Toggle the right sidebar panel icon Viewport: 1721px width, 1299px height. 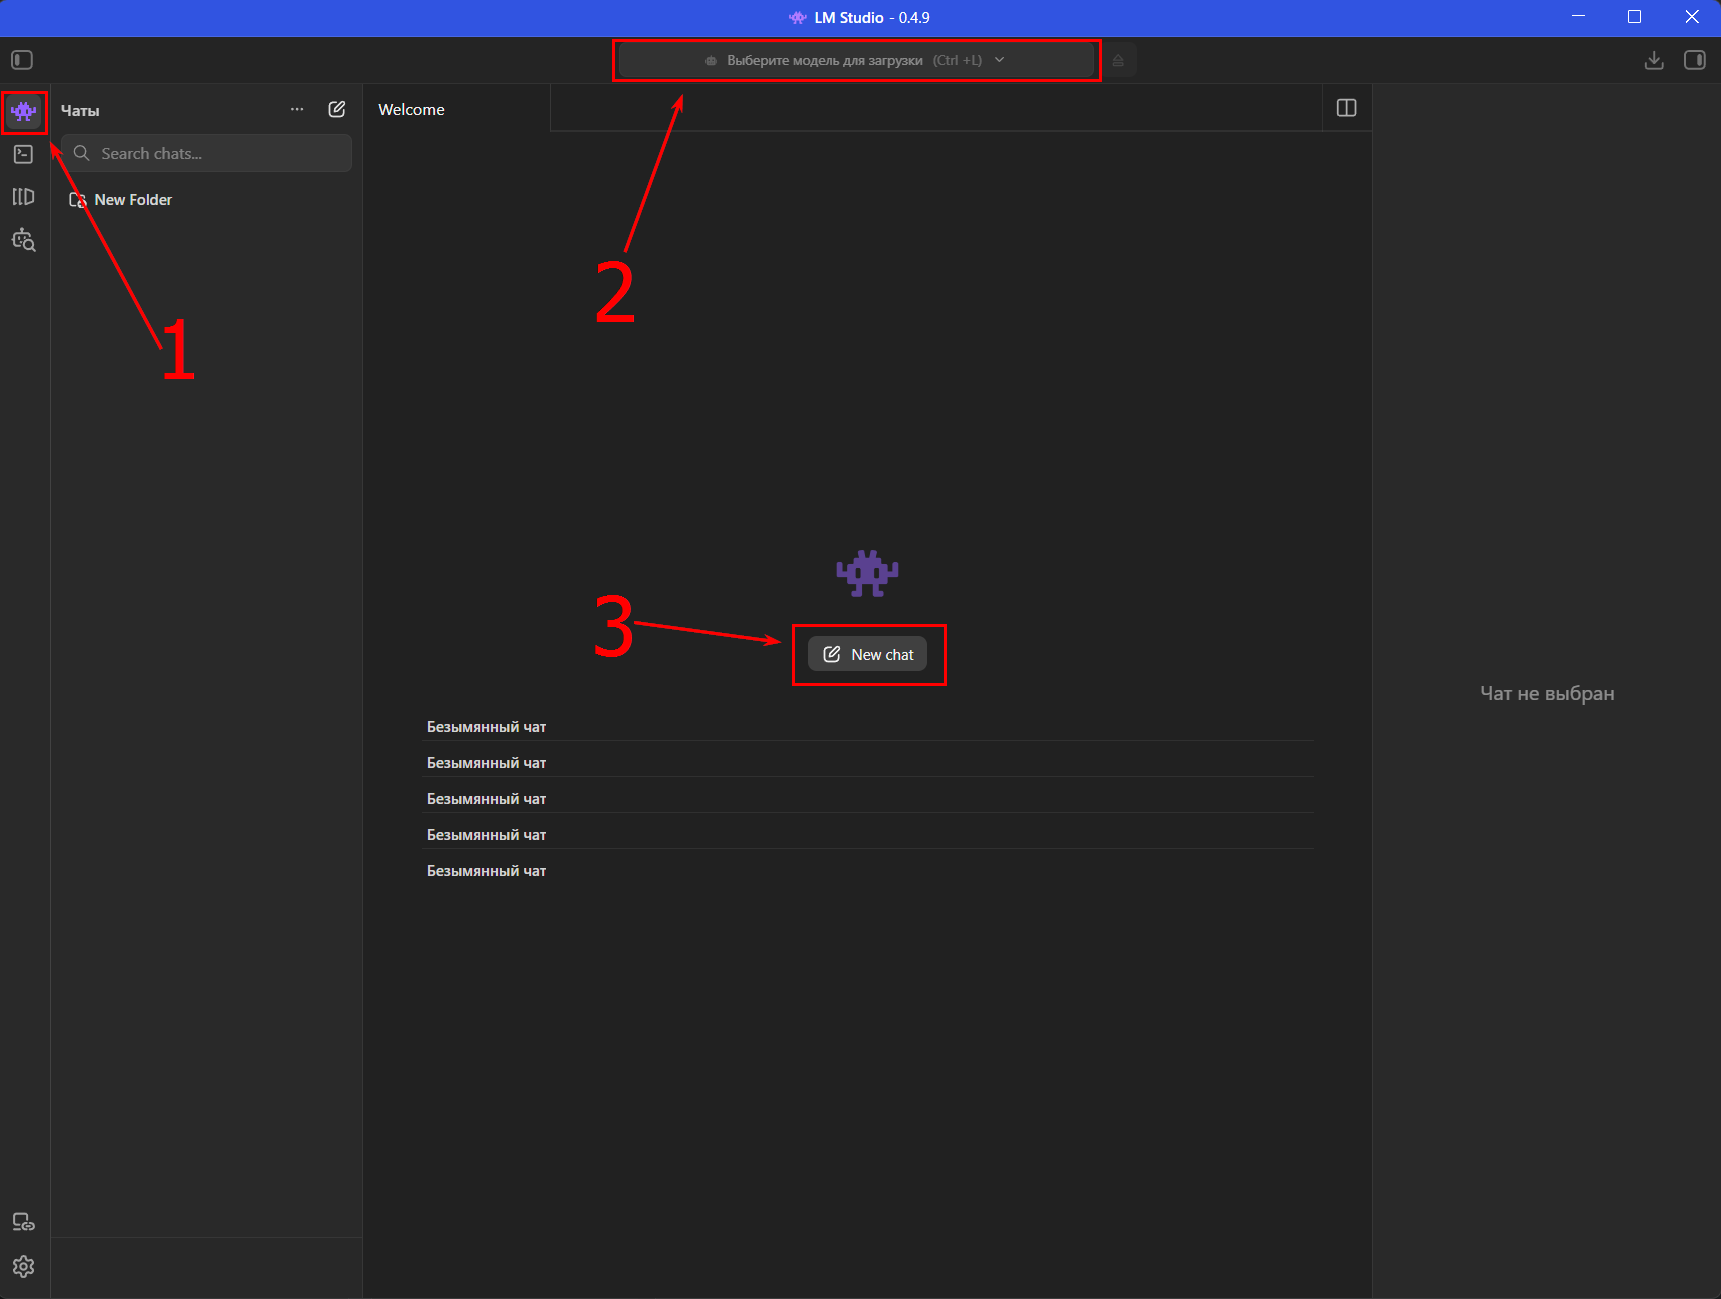tap(1695, 60)
